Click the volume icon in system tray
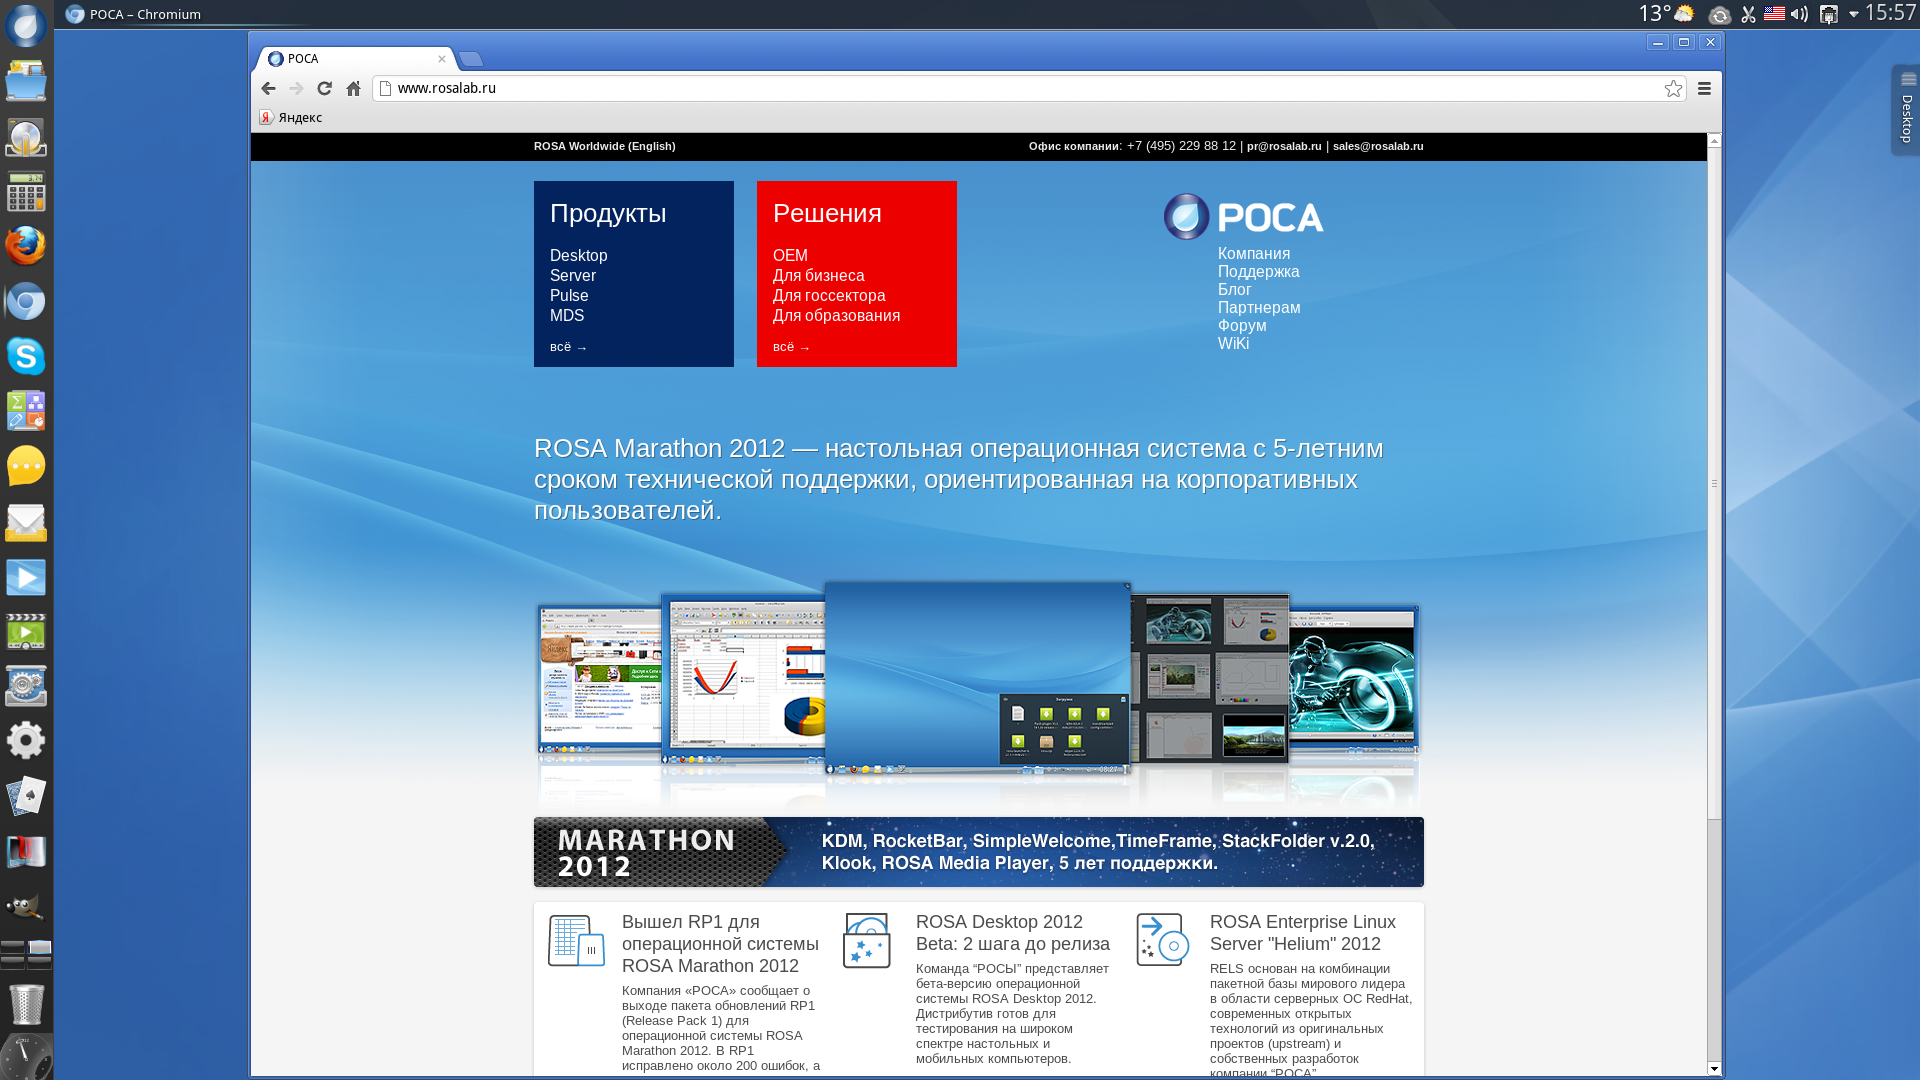 1799,14
